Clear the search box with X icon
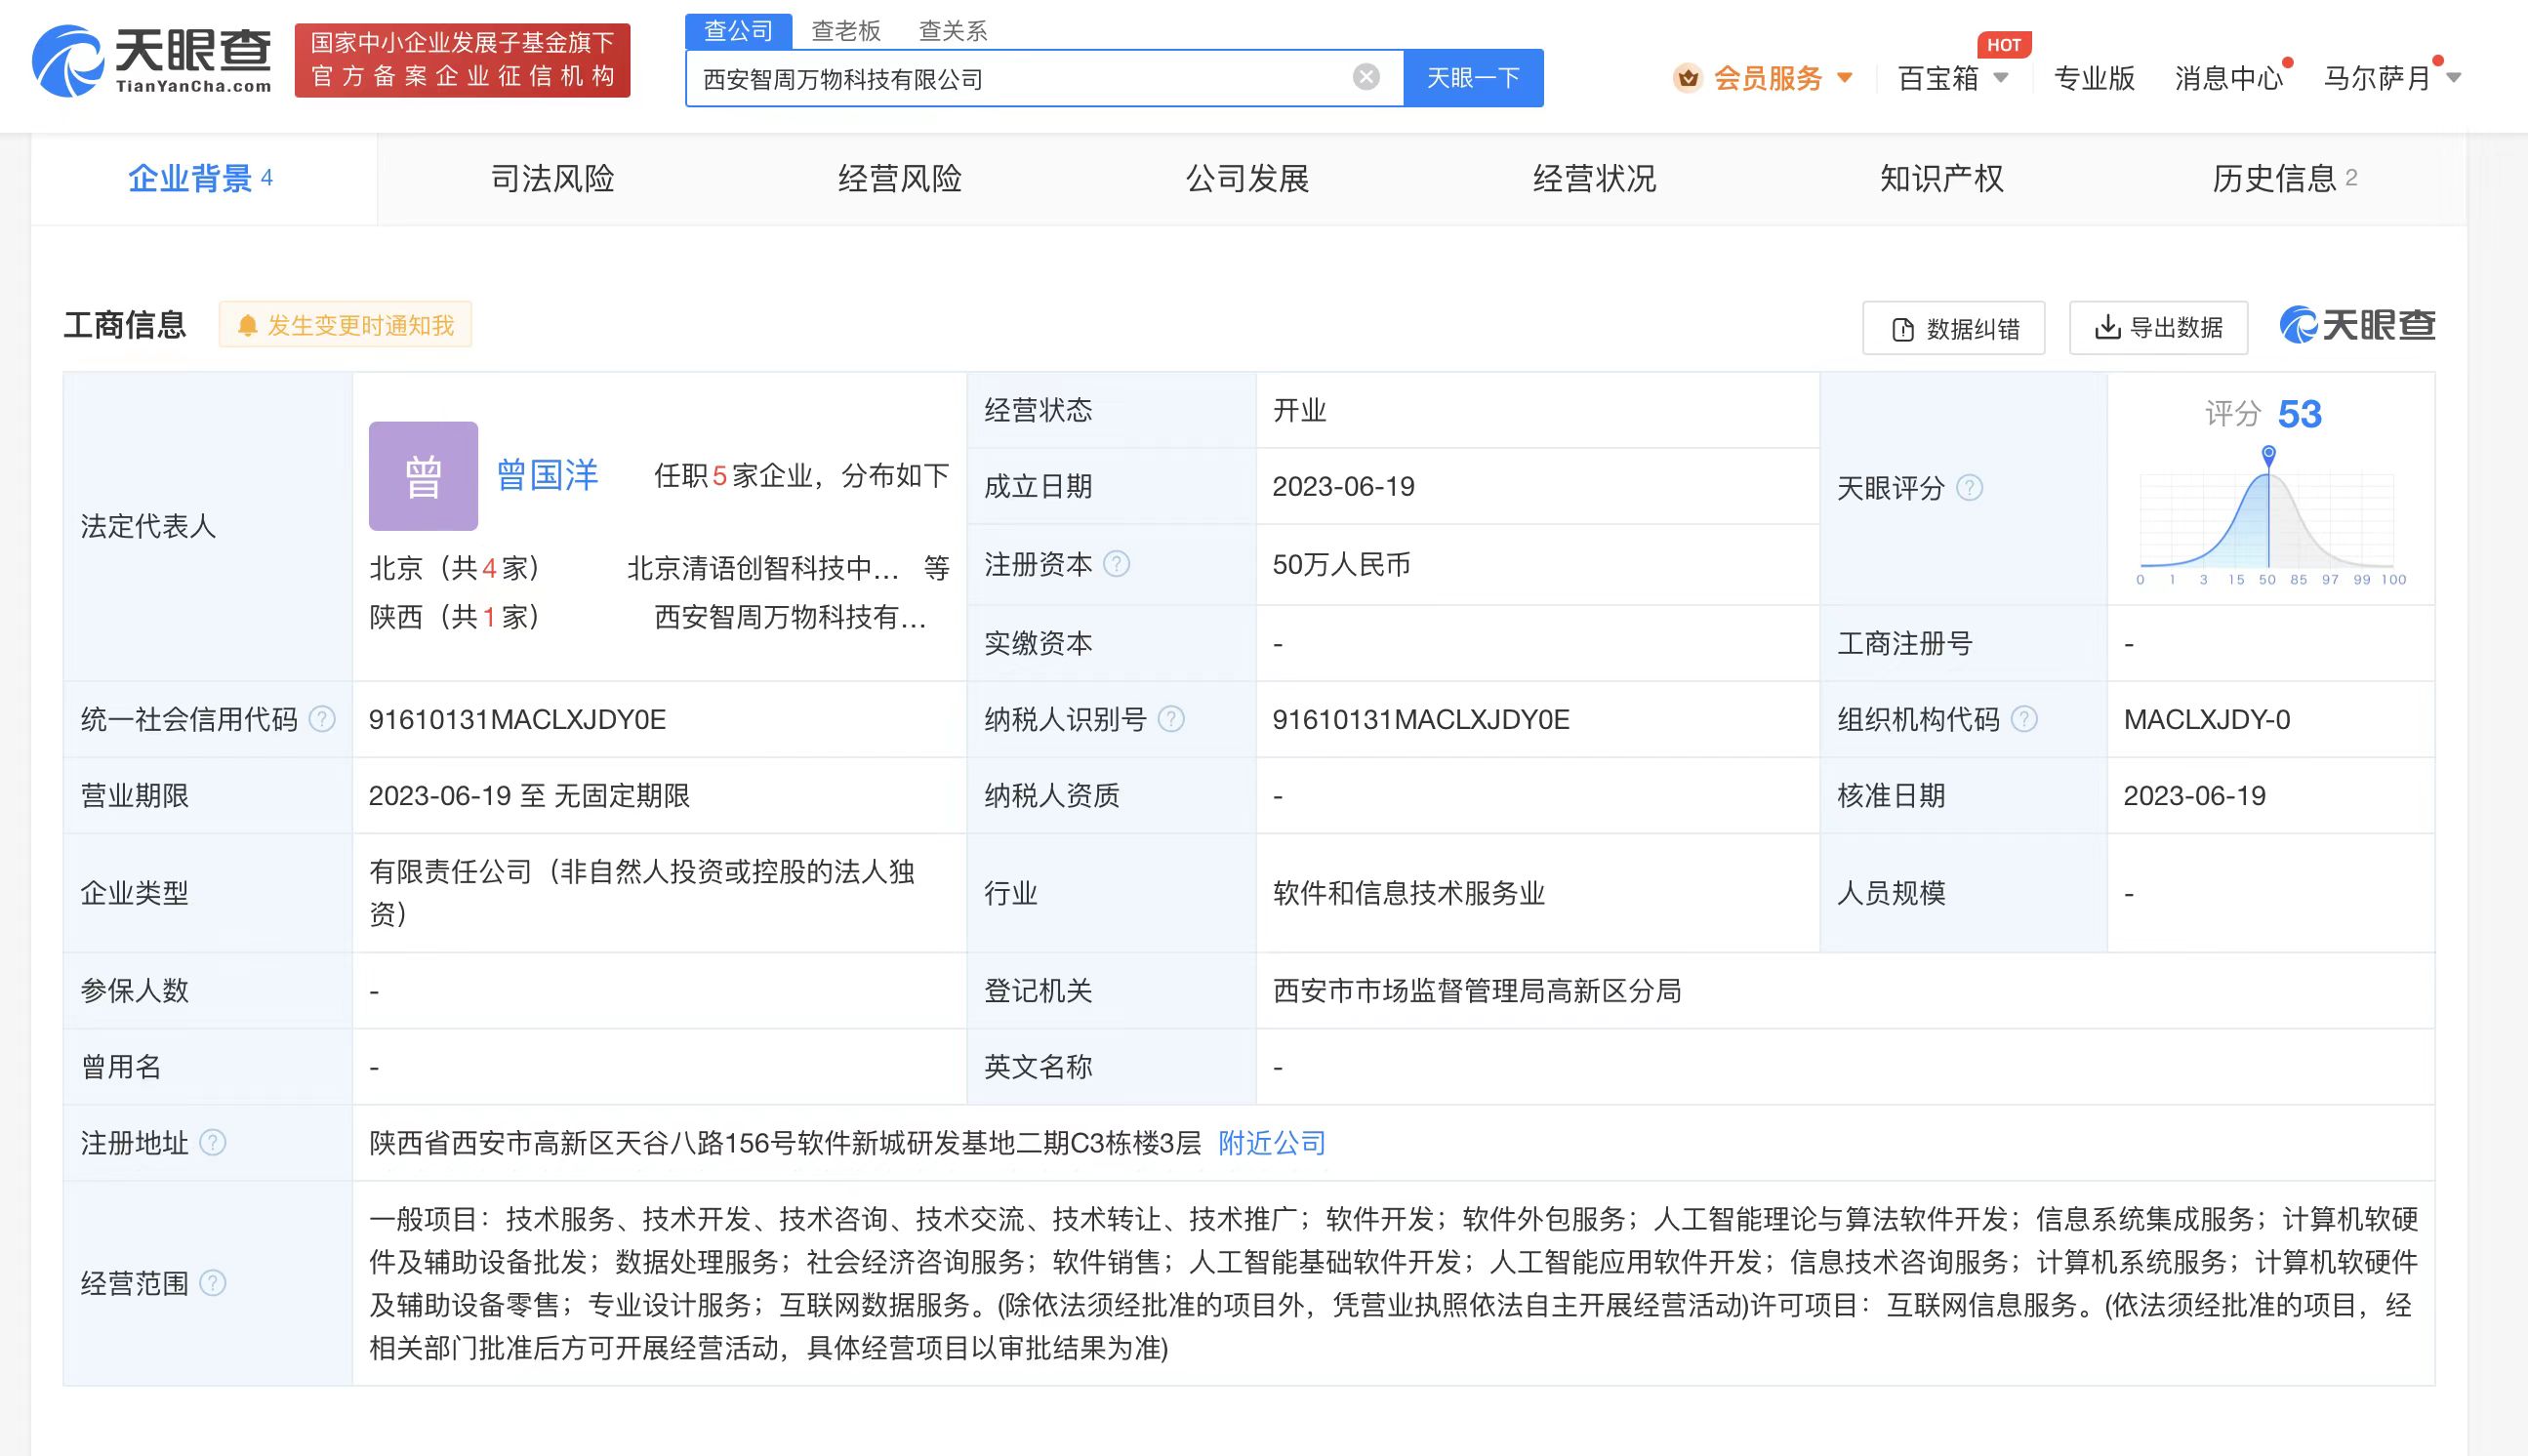 tap(1366, 77)
